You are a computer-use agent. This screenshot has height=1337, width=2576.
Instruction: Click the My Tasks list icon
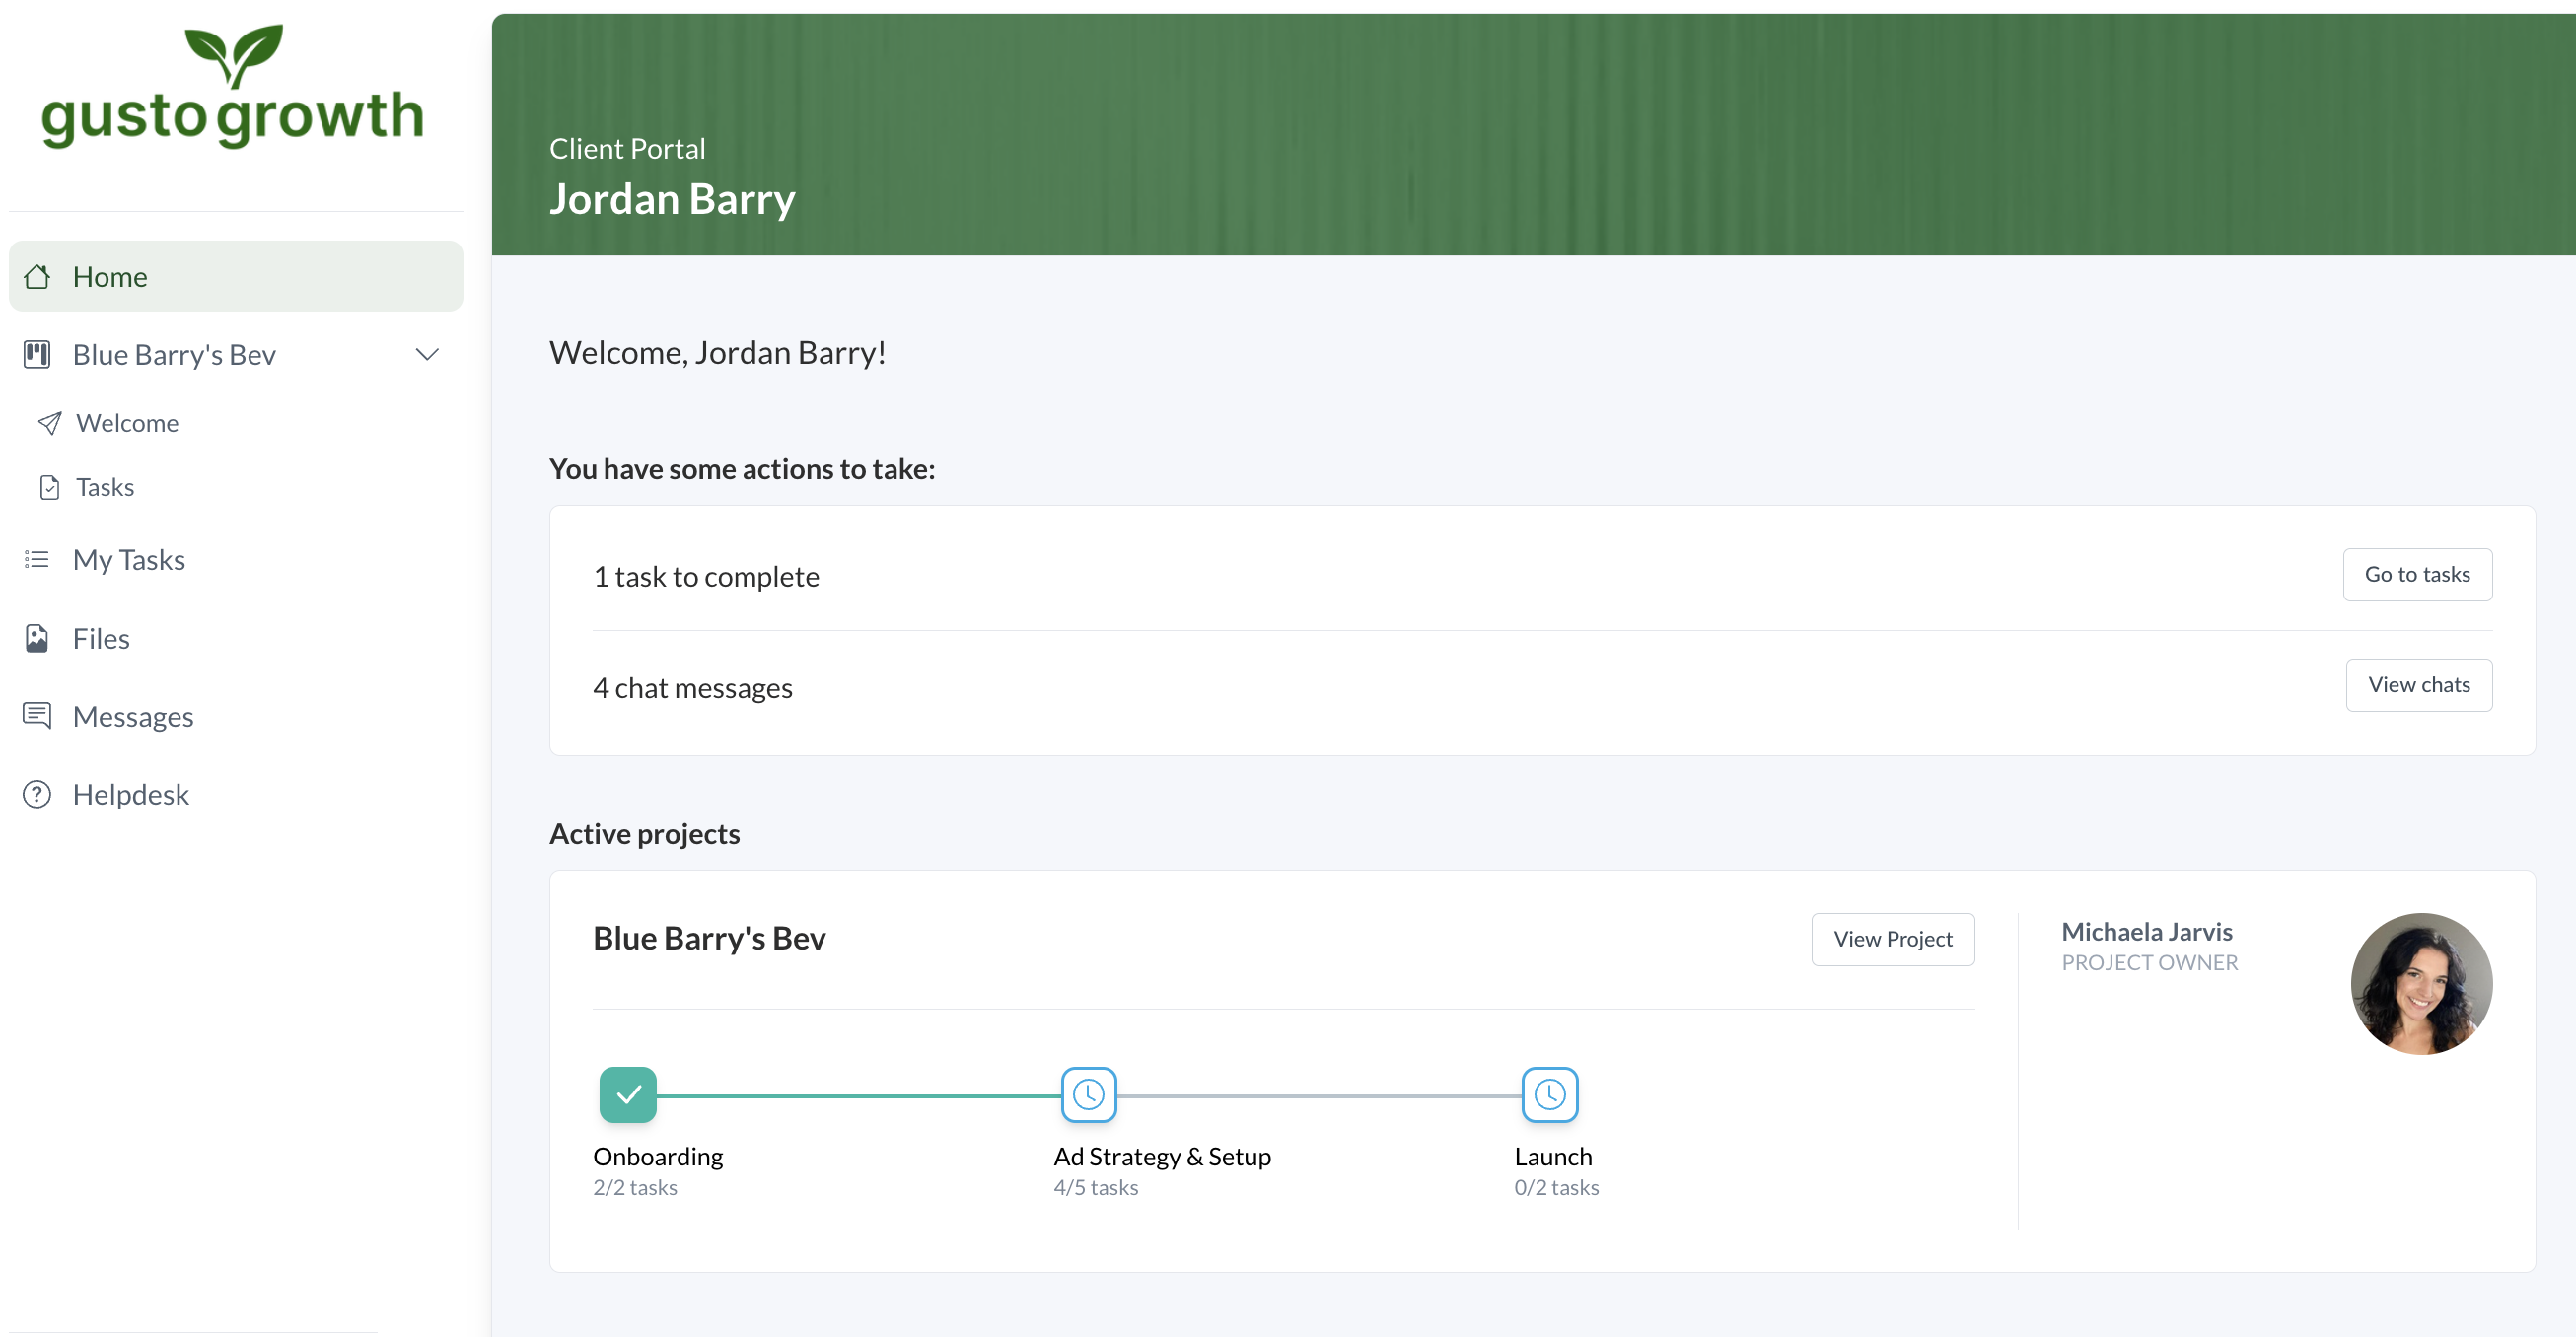point(37,559)
